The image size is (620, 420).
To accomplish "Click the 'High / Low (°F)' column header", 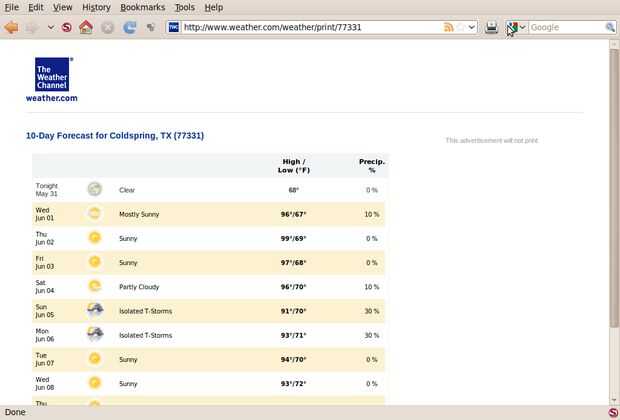I will tap(294, 166).
